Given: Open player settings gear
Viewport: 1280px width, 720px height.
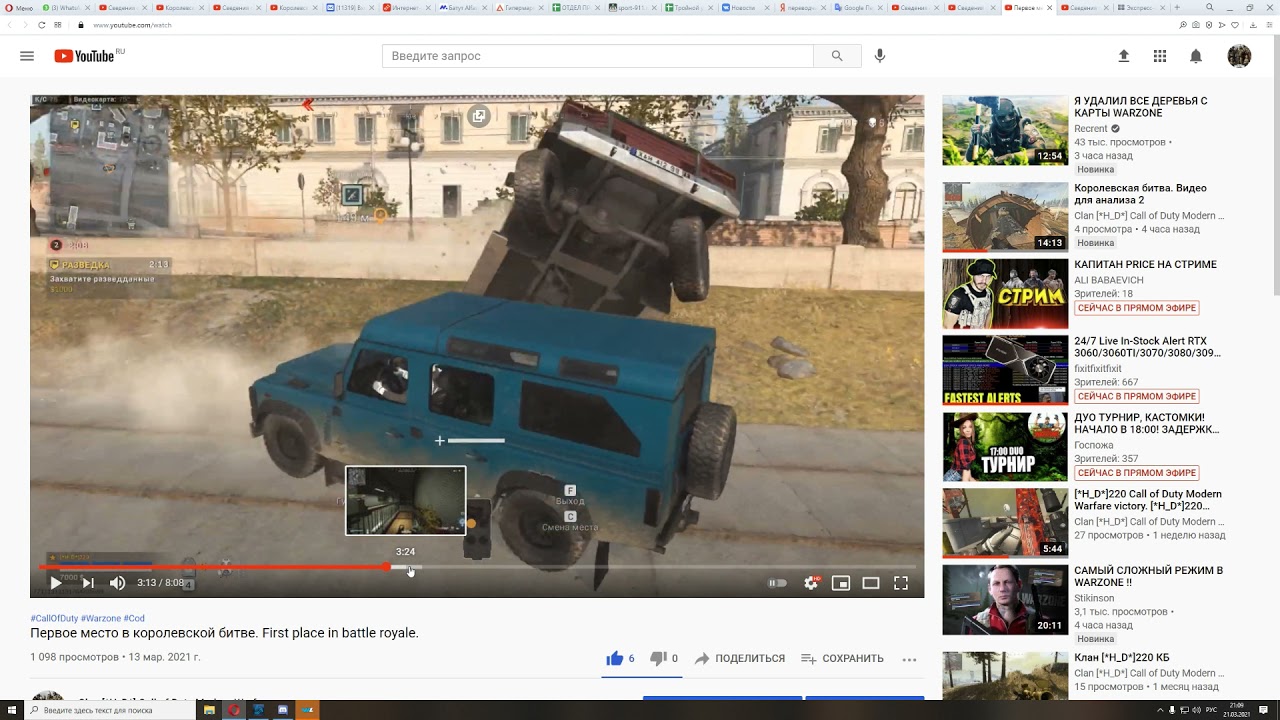Looking at the screenshot, I should [811, 583].
